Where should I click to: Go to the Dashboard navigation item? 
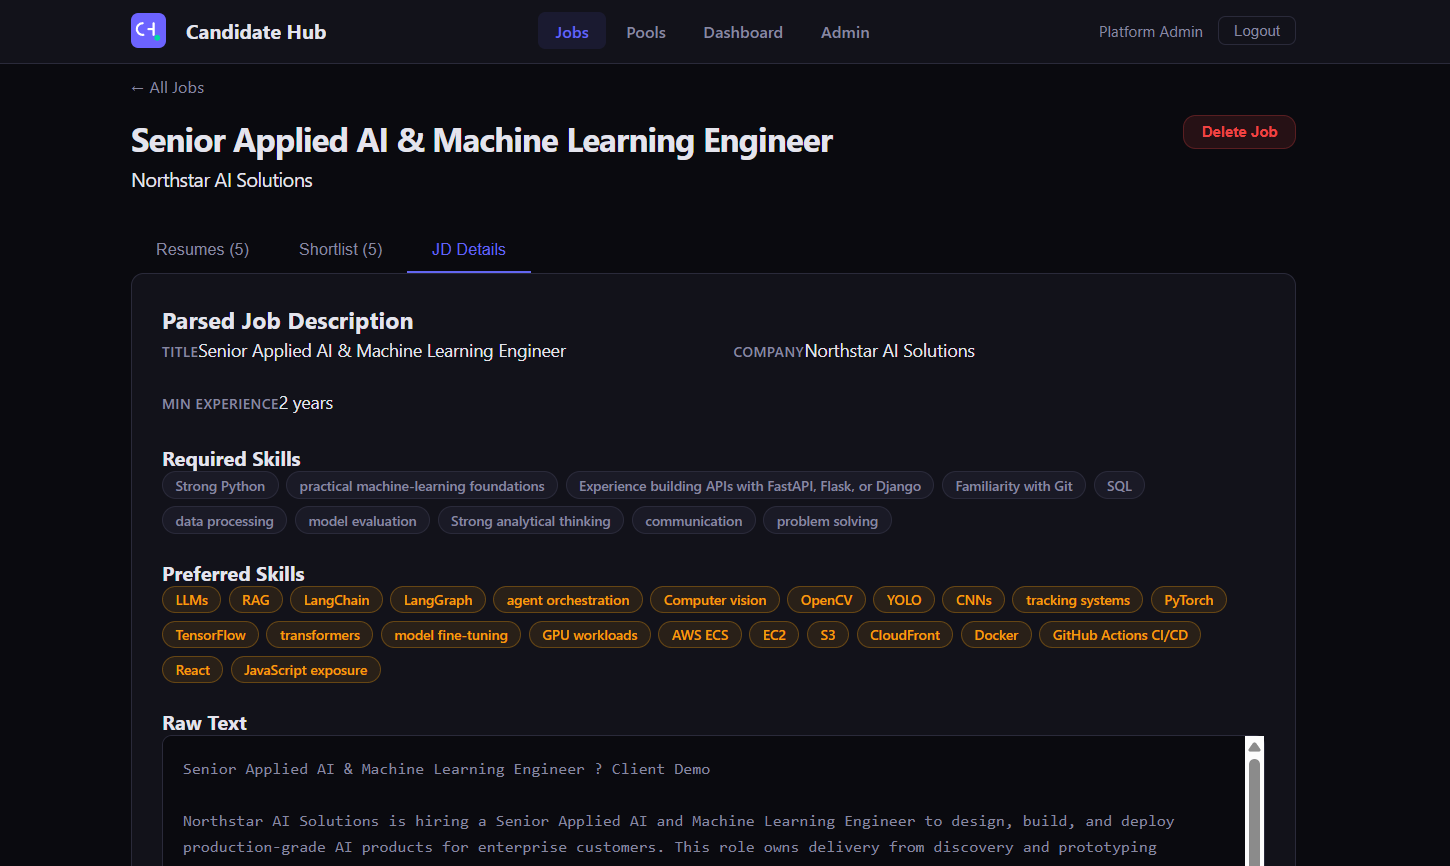point(743,32)
